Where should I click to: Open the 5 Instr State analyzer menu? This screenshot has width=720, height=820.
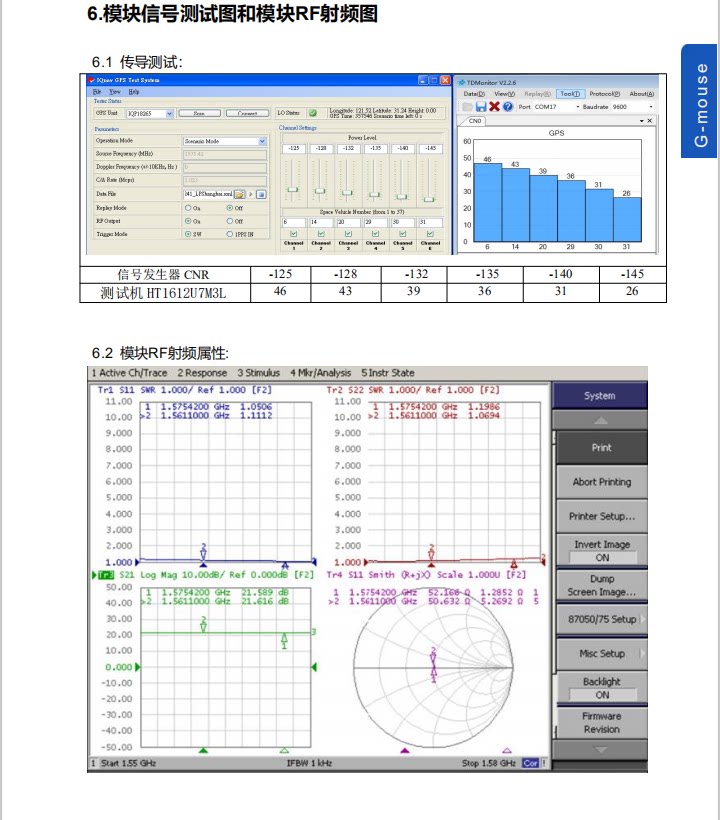[387, 373]
